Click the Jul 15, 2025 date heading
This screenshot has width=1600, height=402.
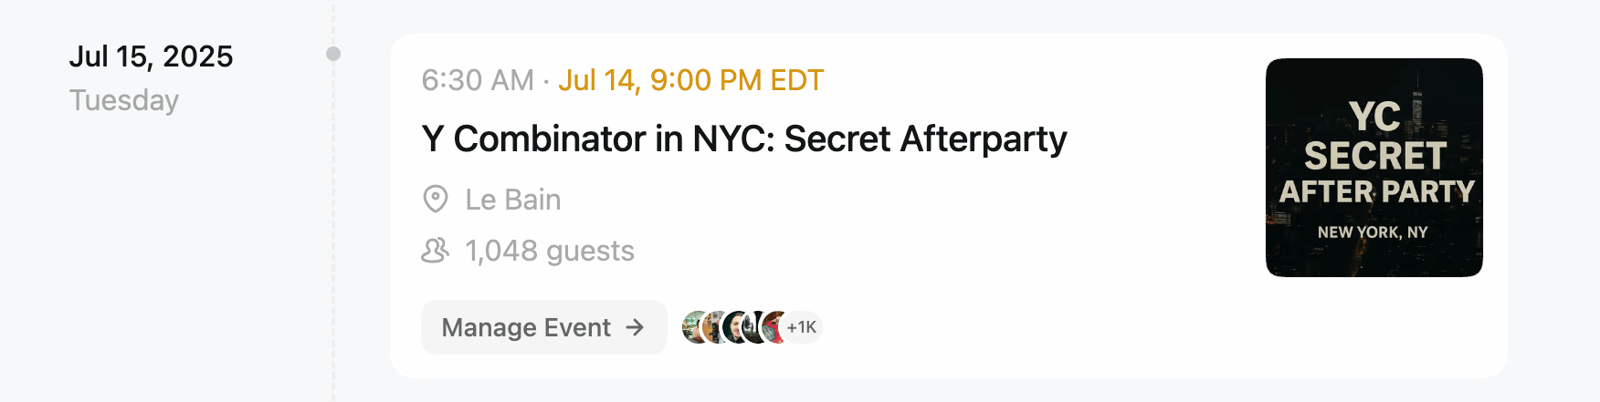click(151, 56)
